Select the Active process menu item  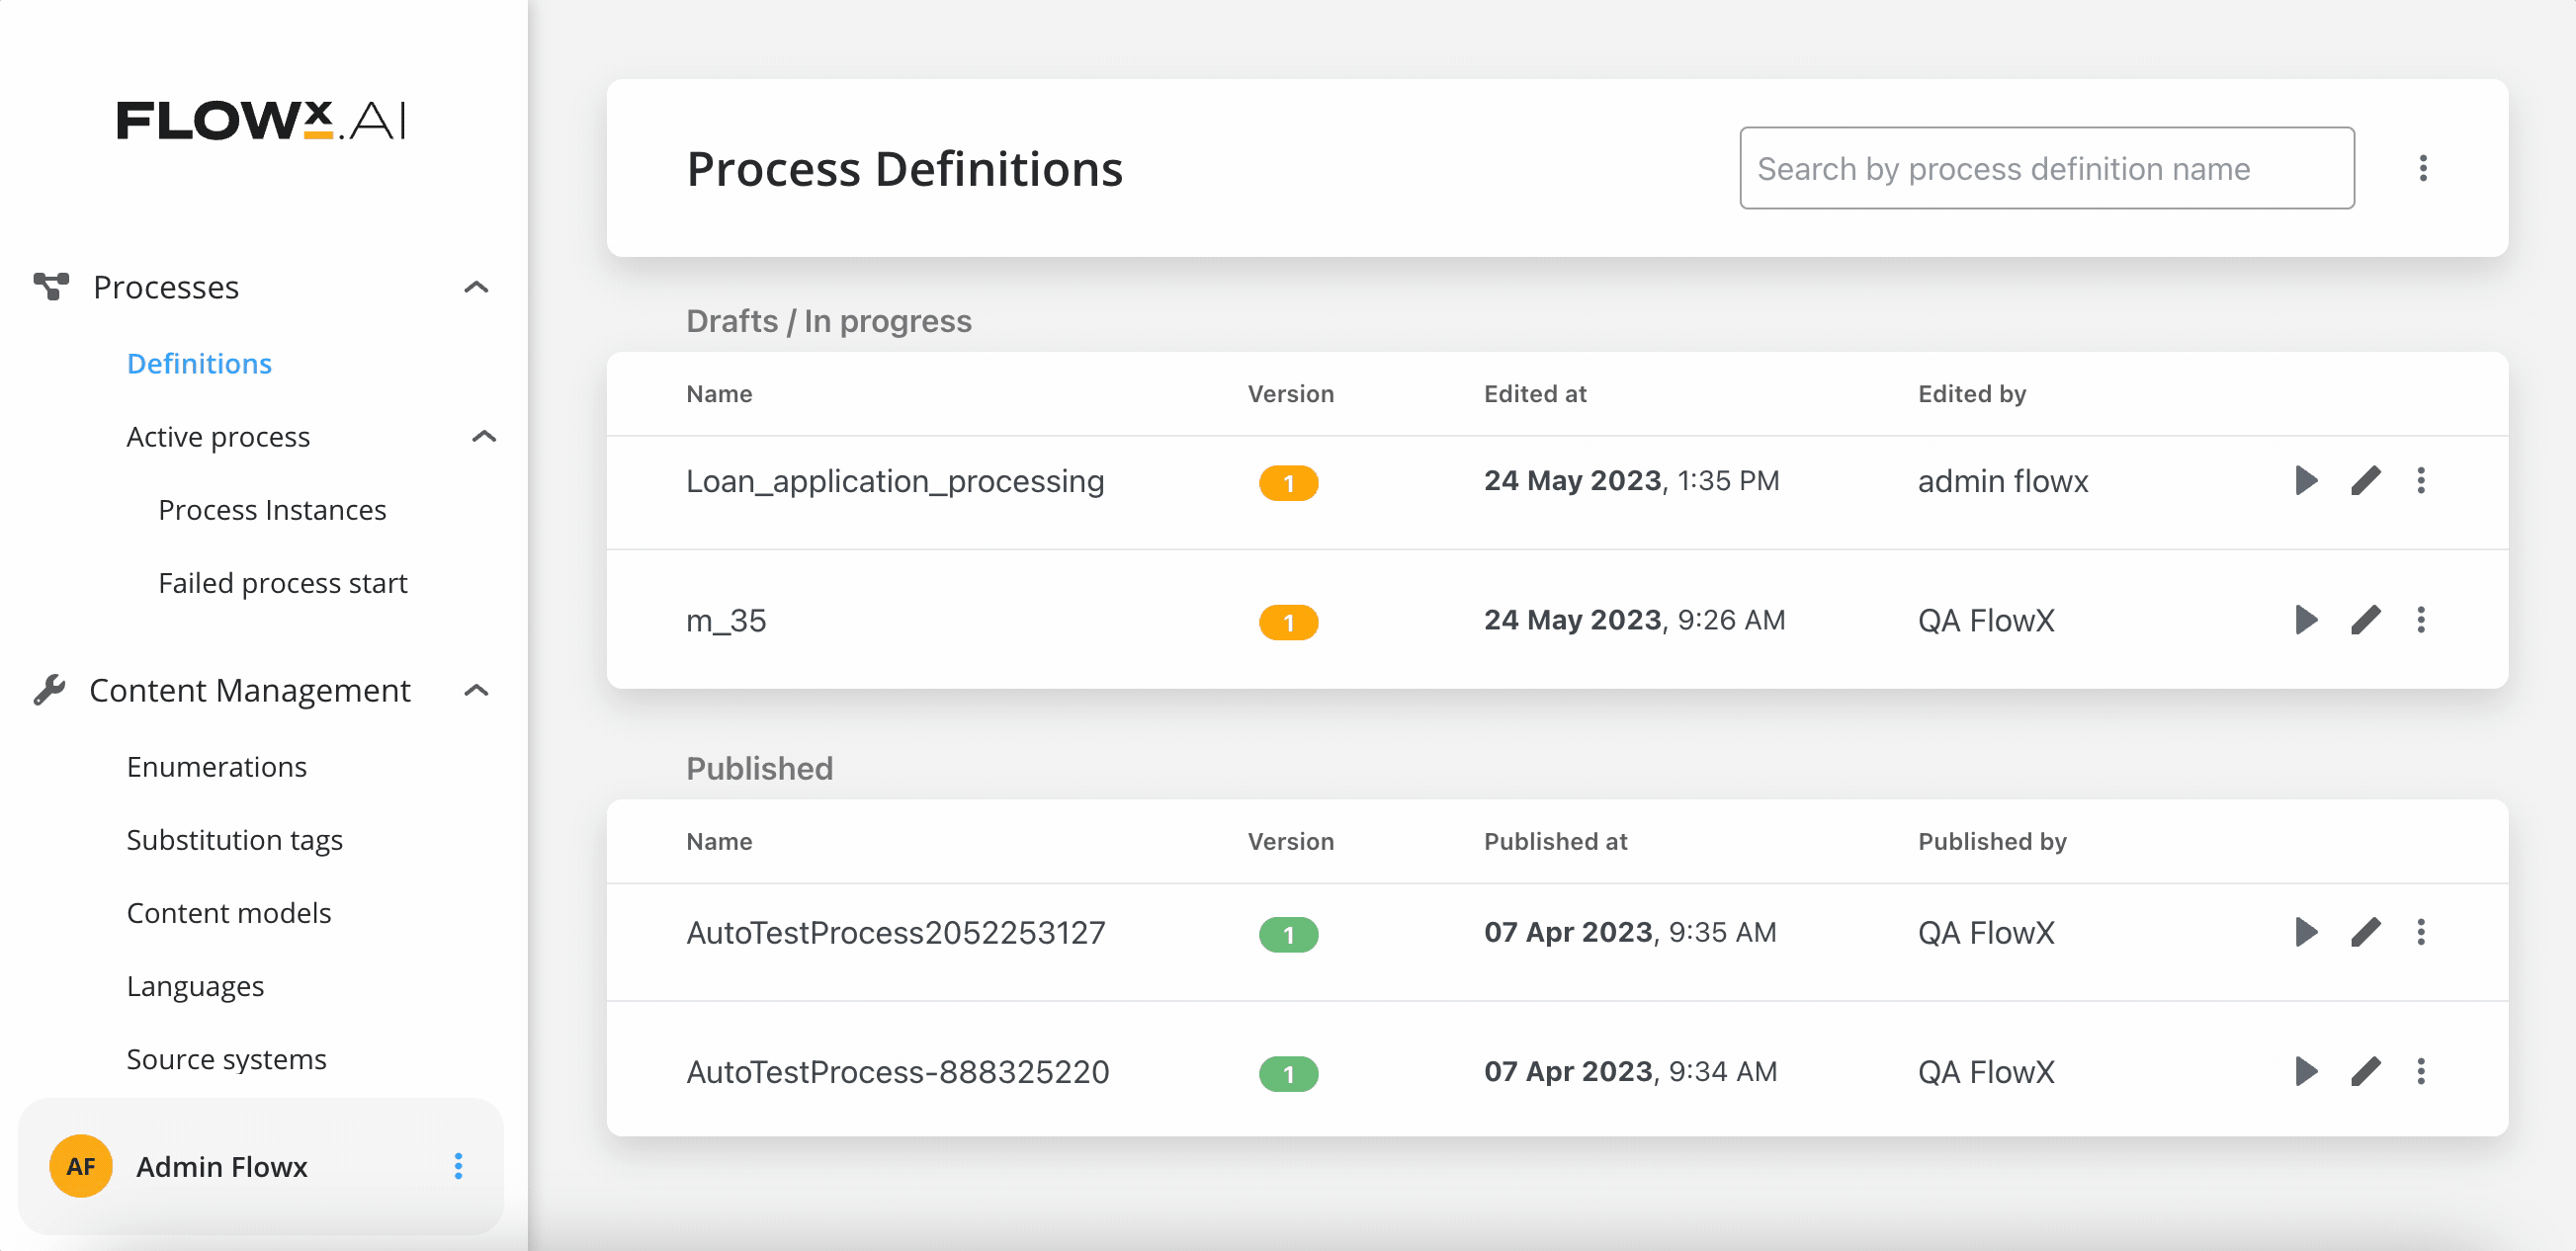click(x=218, y=437)
